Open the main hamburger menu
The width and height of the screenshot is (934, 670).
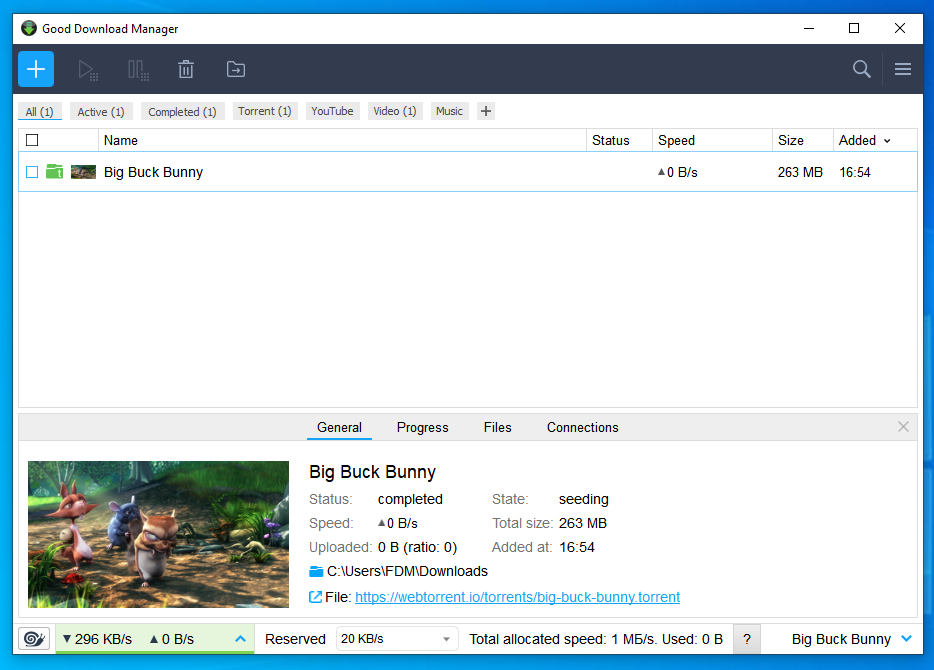[902, 69]
